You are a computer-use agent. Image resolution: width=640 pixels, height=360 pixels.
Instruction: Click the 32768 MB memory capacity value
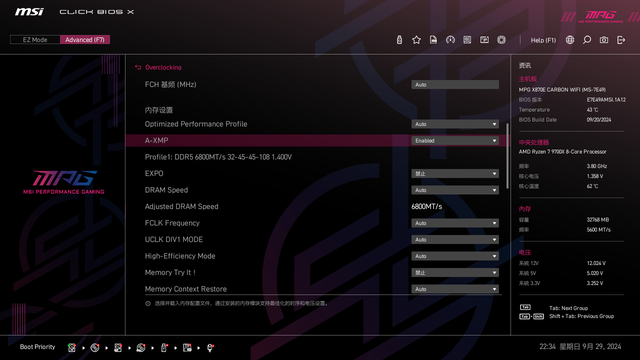click(x=598, y=220)
